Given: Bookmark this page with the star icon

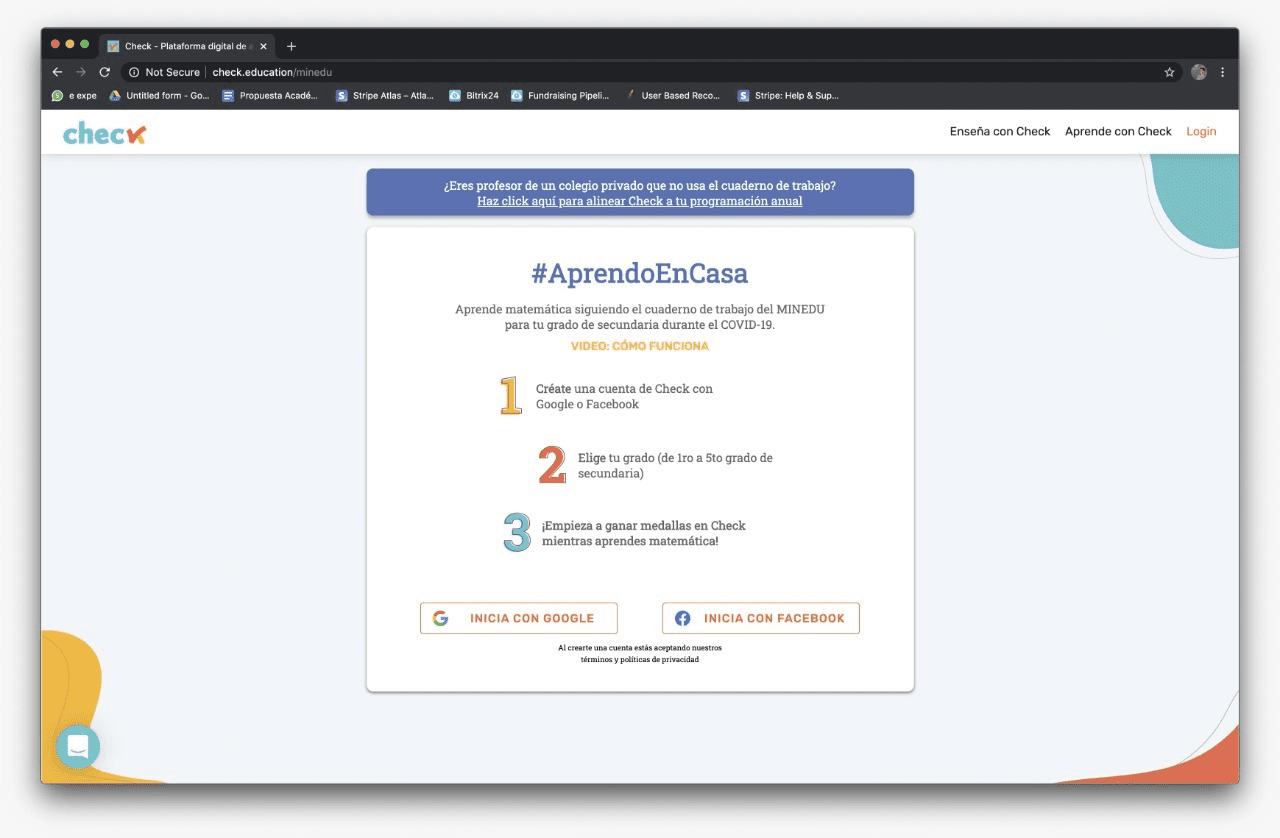Looking at the screenshot, I should (1169, 72).
